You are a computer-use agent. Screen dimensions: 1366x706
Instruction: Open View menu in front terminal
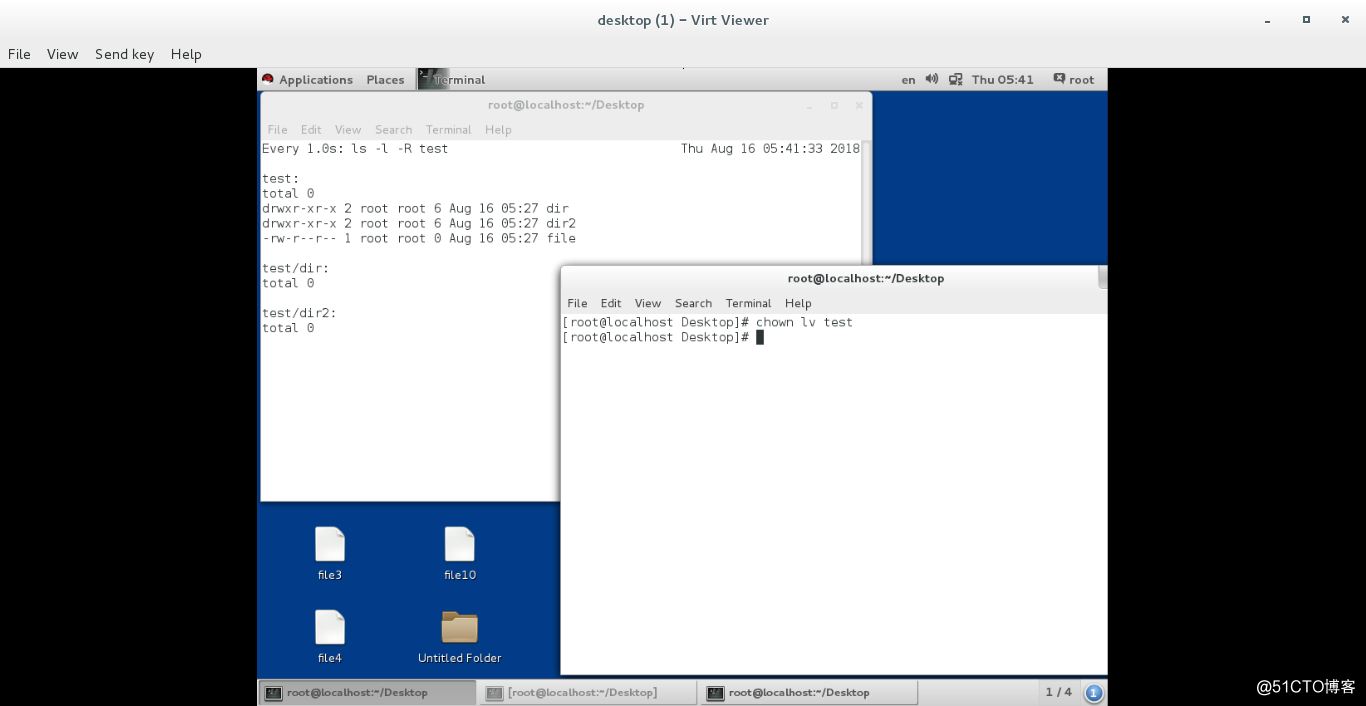point(648,303)
